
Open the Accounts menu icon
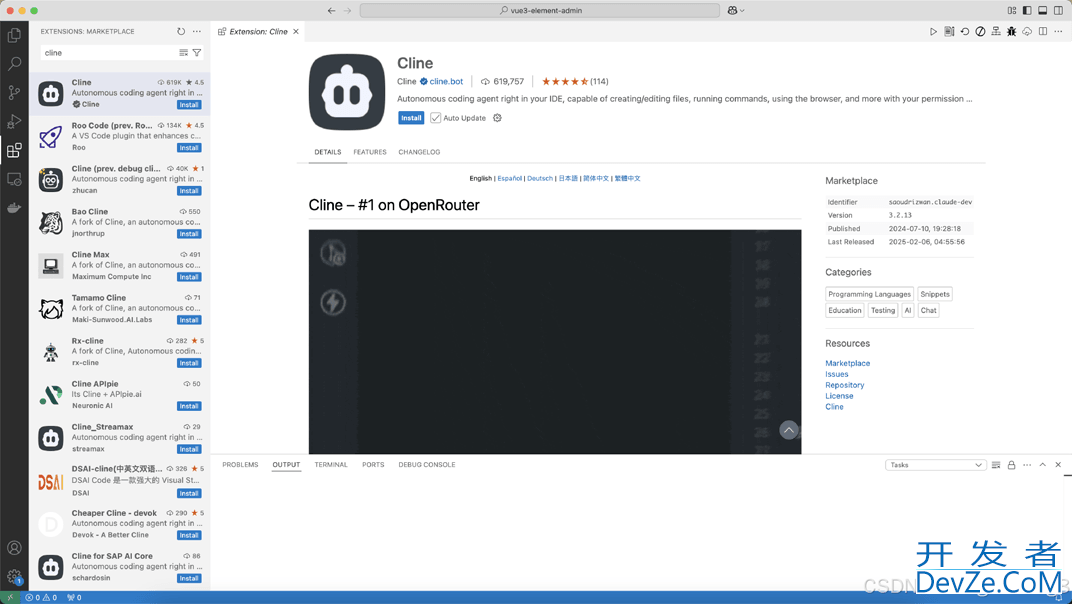tap(14, 548)
